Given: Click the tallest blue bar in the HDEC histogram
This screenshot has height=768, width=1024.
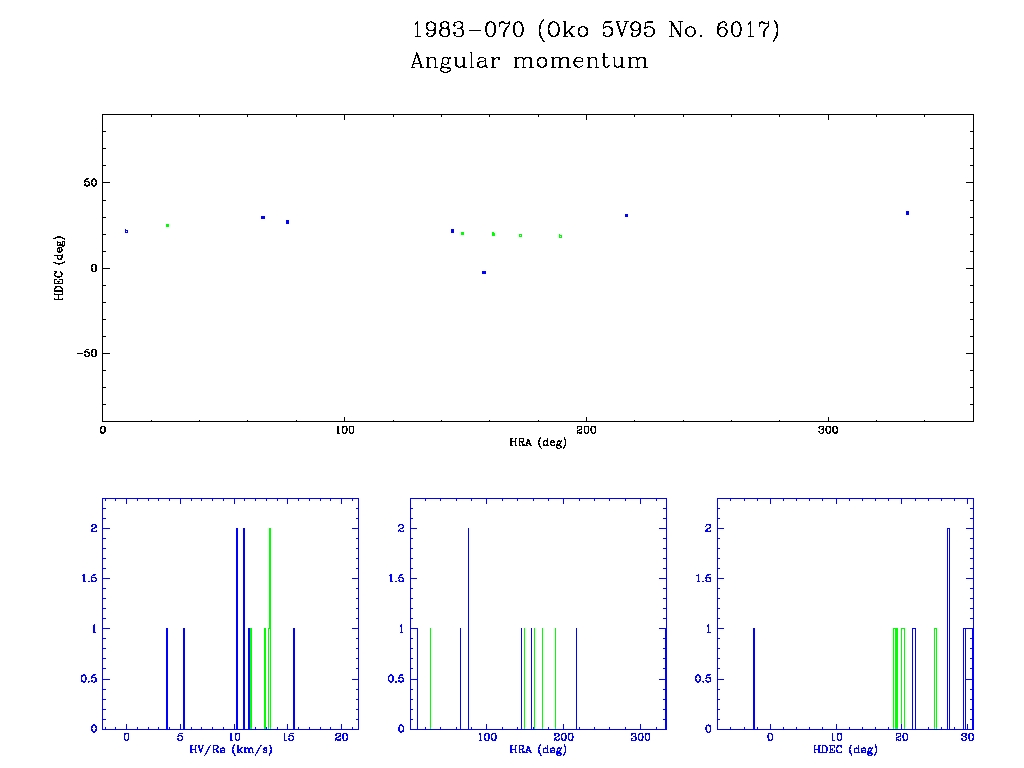Looking at the screenshot, I should (x=948, y=628).
